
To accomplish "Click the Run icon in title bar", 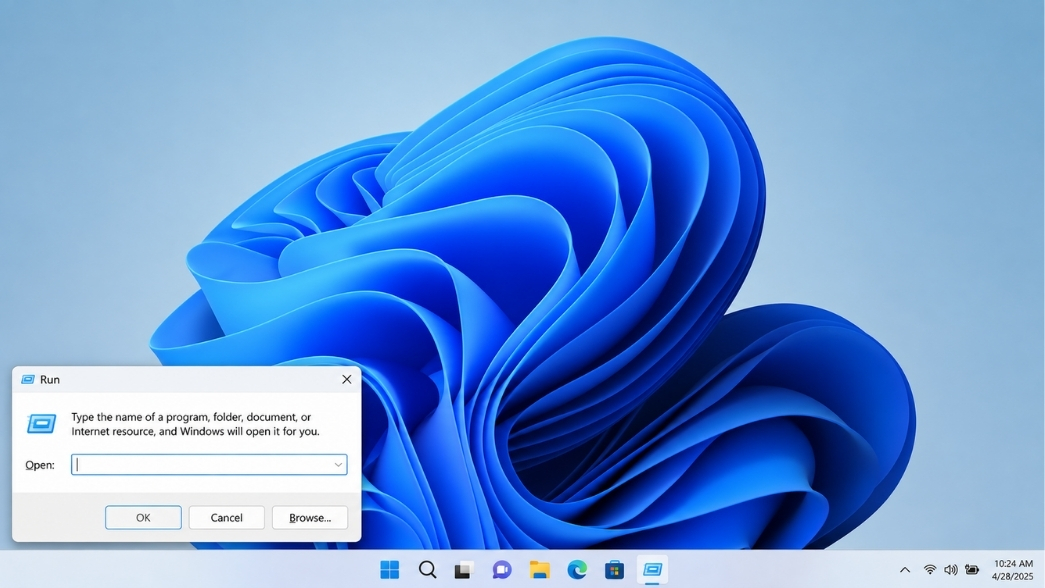I will 28,379.
